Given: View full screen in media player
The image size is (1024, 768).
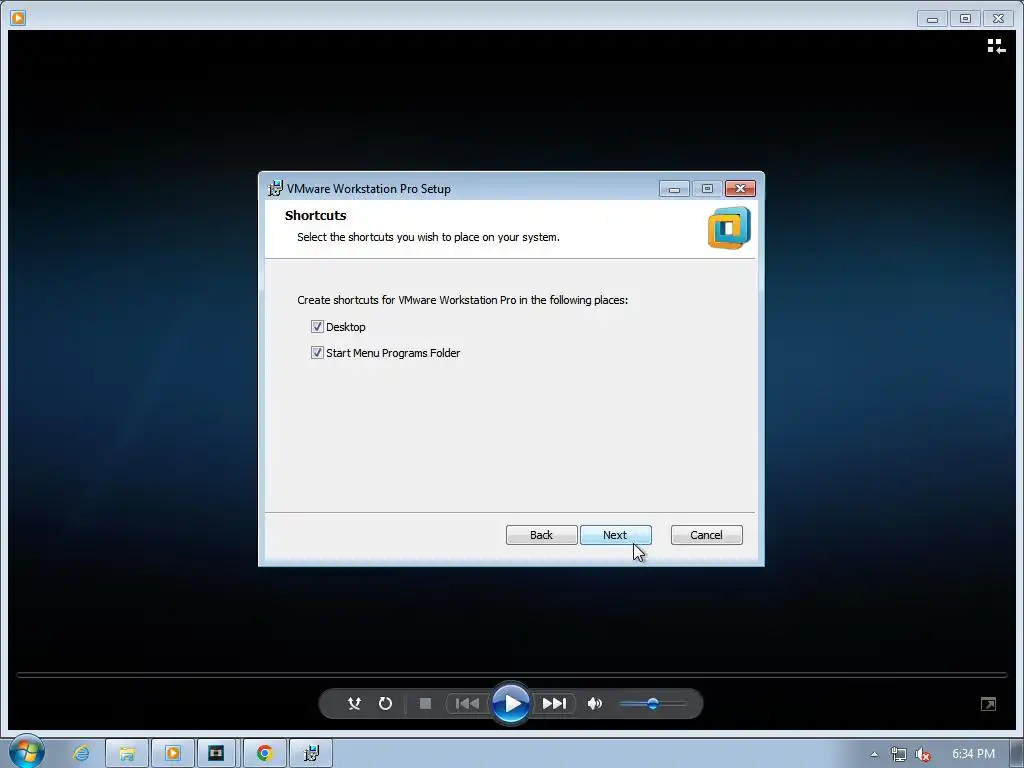Looking at the screenshot, I should 988,703.
